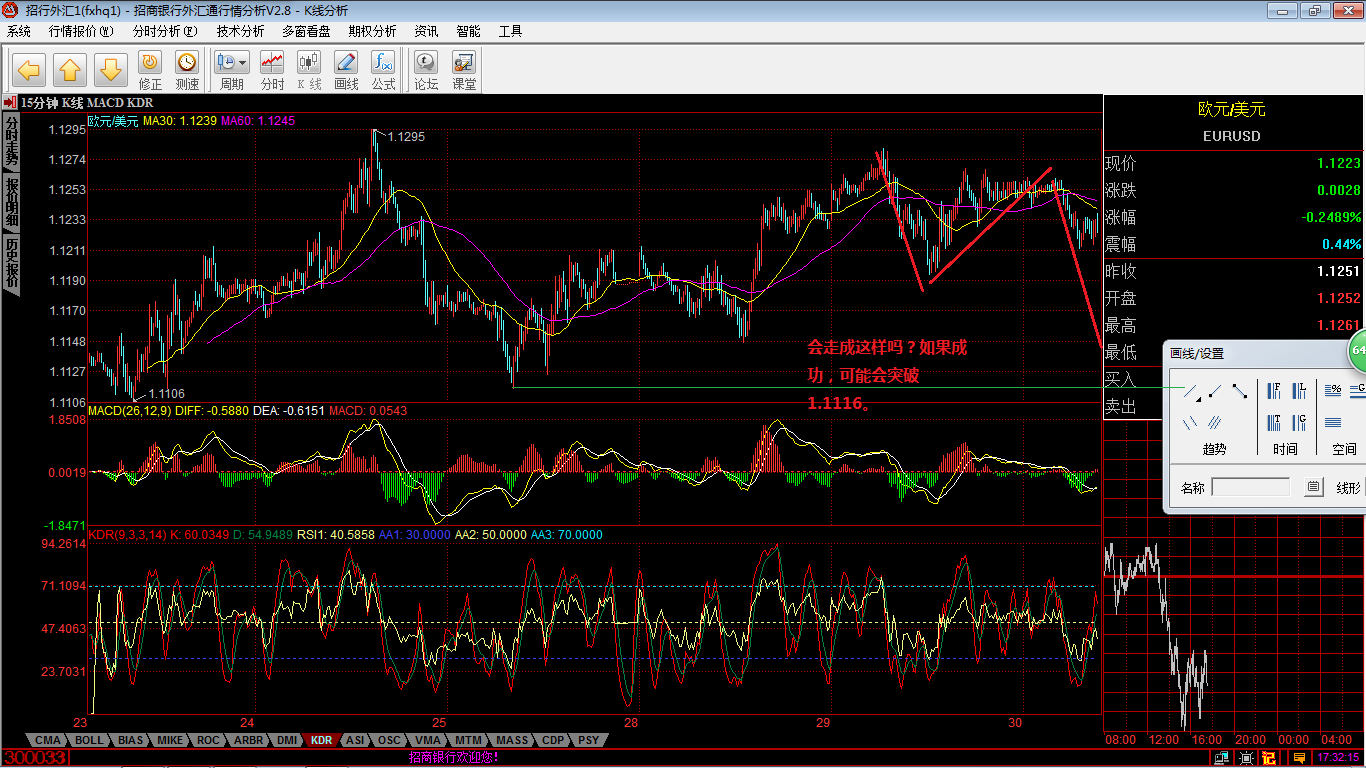The image size is (1366, 768).
Task: Select the line segment drawing tool
Action: [x=1240, y=391]
